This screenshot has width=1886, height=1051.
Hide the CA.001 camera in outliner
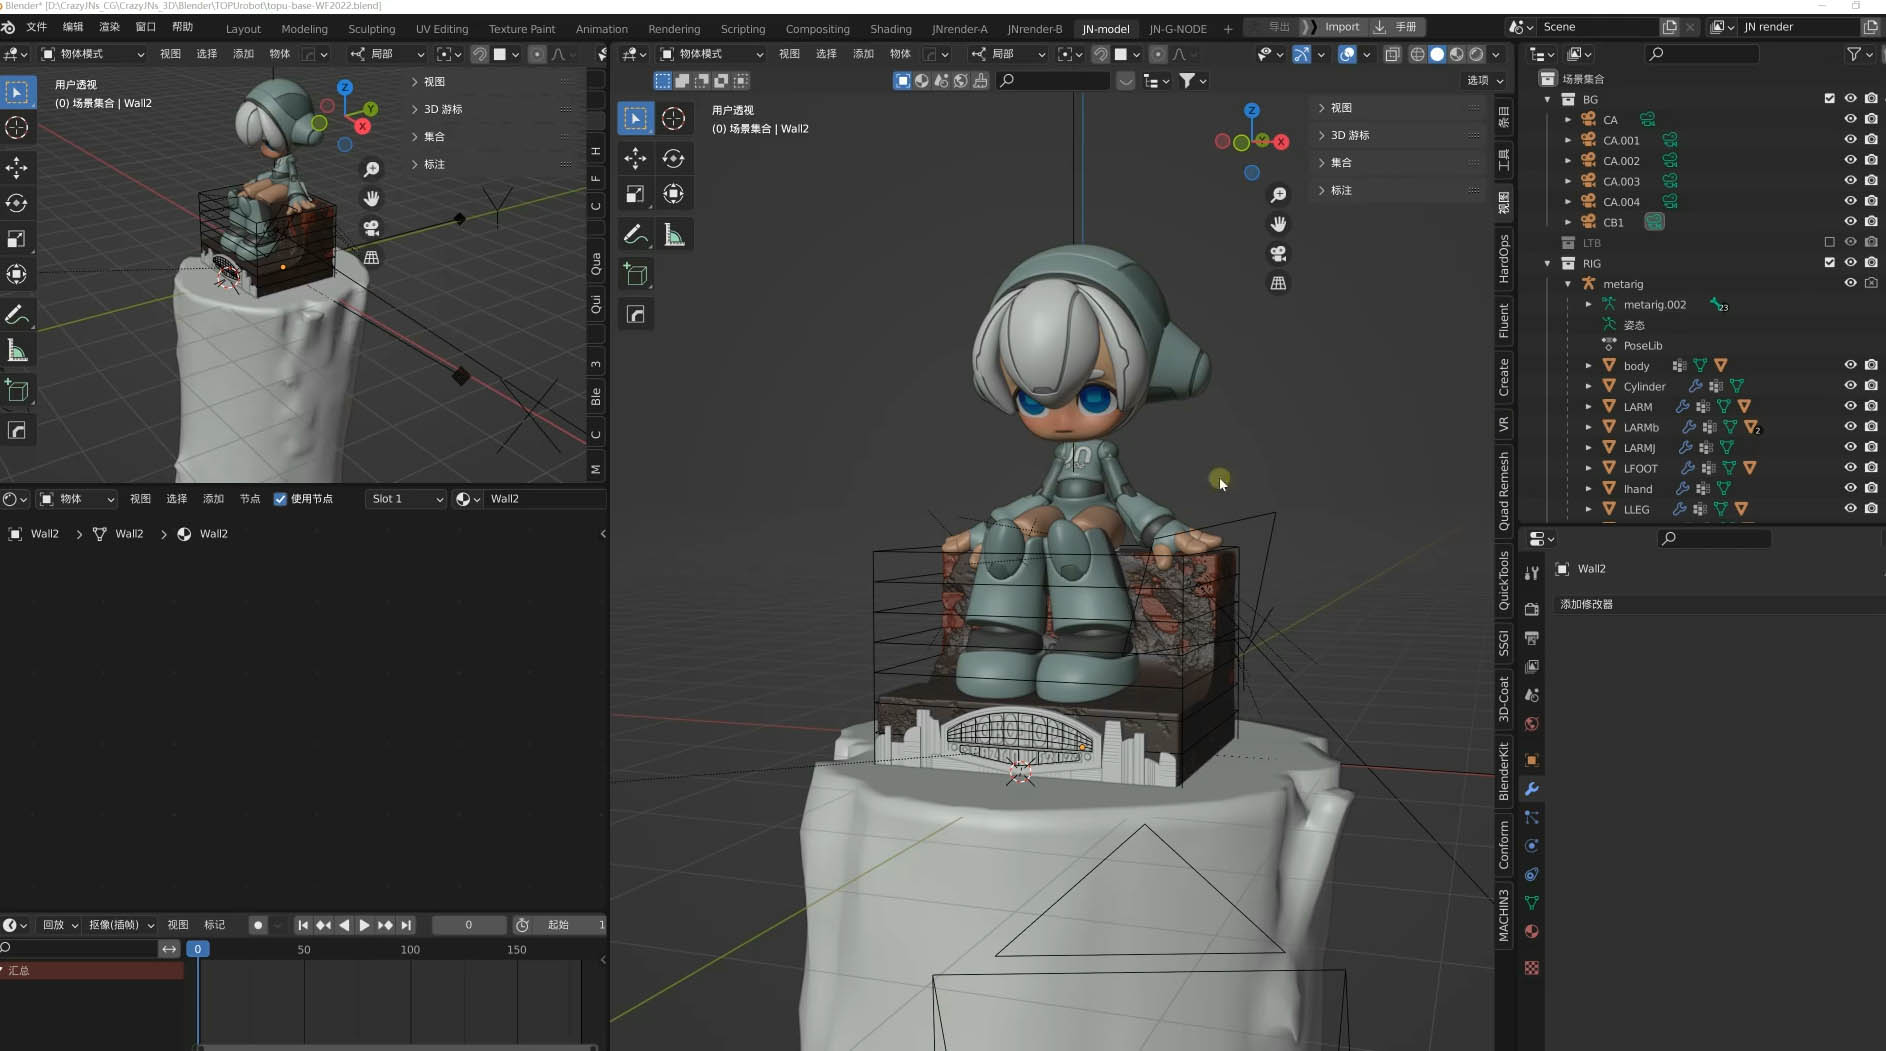pyautogui.click(x=1850, y=140)
